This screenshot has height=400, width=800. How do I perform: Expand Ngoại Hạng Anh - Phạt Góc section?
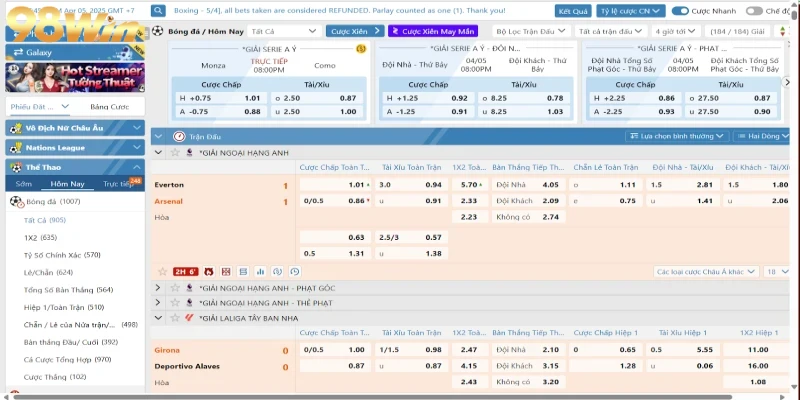click(x=158, y=288)
